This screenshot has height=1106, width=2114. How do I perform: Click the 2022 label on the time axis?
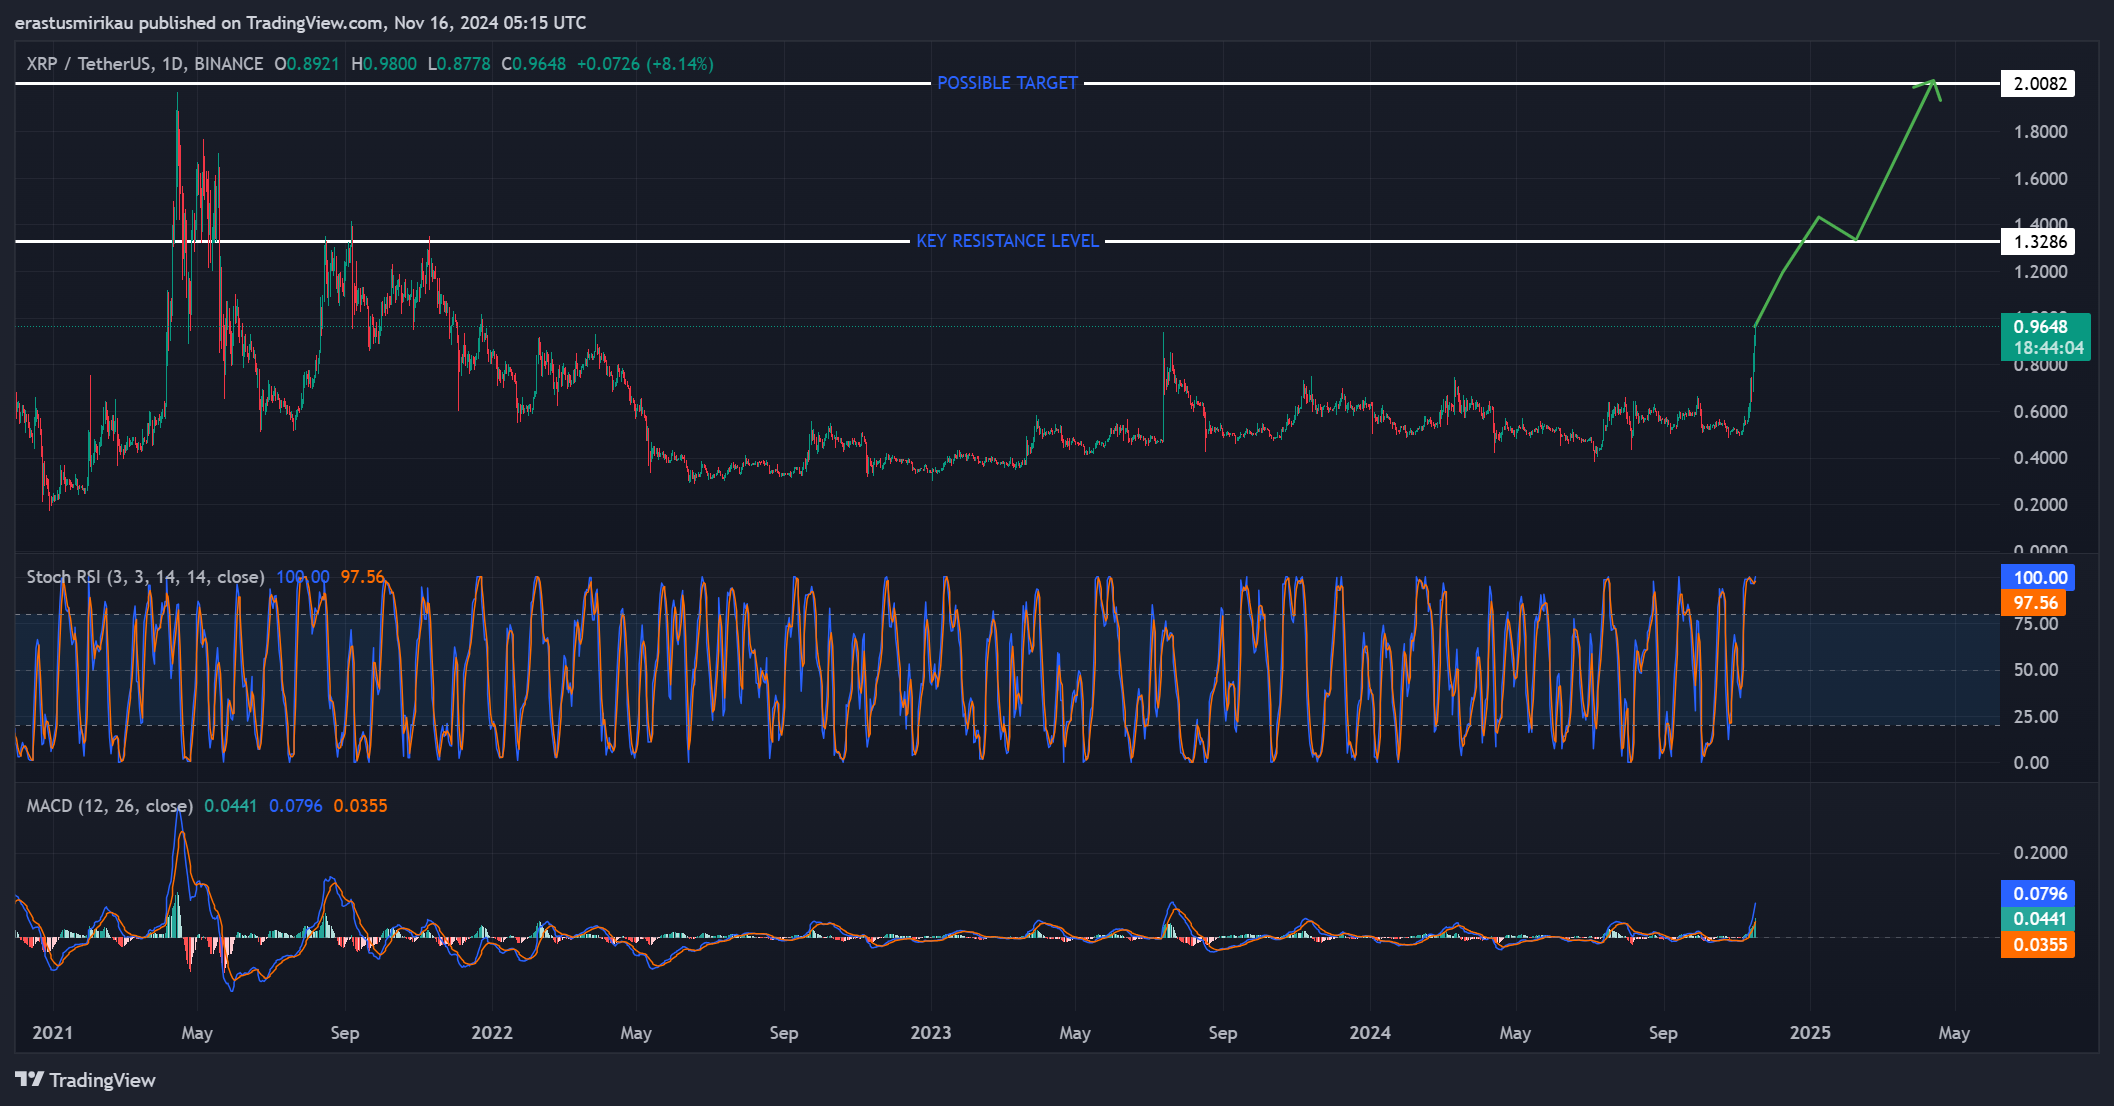click(491, 1033)
